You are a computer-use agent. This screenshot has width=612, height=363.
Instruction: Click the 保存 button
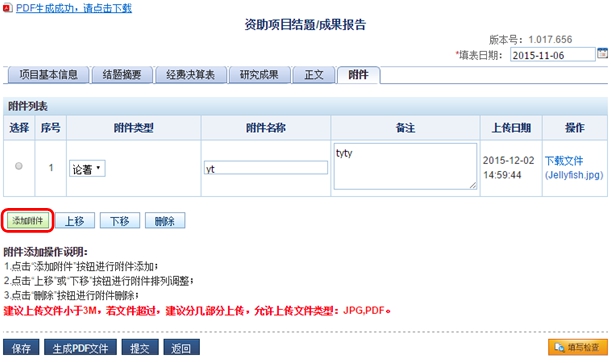[21, 347]
